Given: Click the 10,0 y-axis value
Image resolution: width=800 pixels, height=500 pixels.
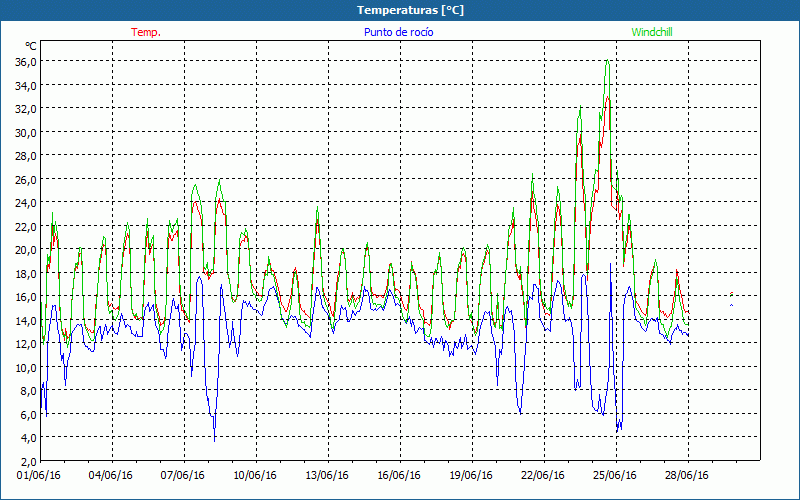Looking at the screenshot, I should click(x=26, y=367).
